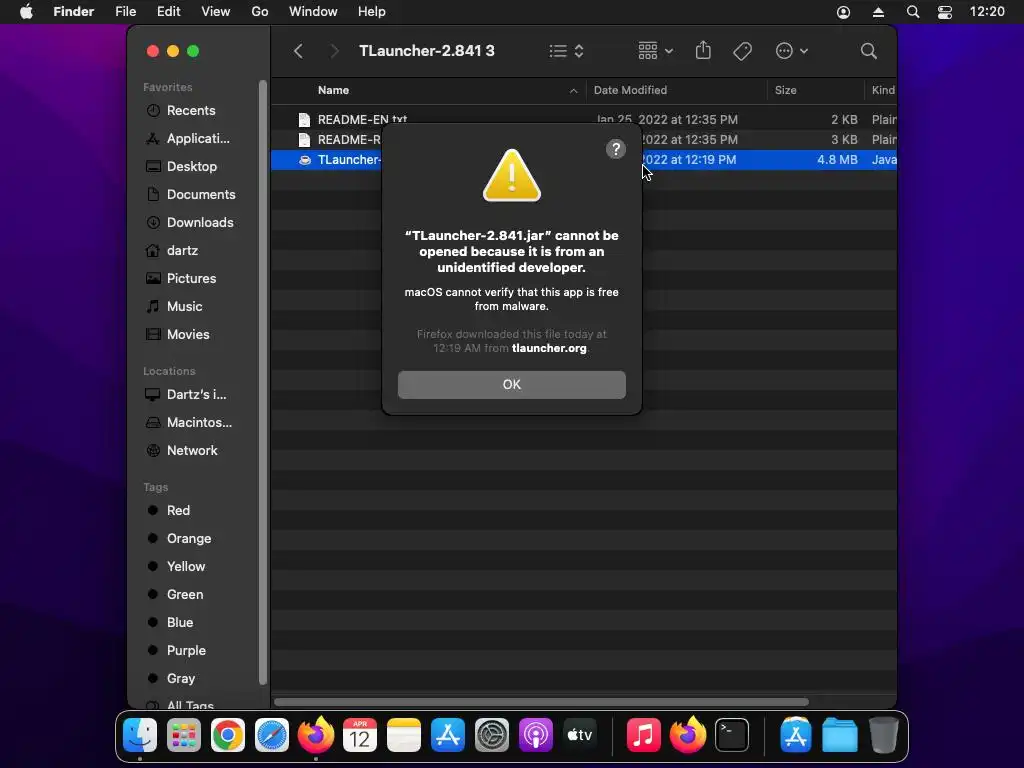Open the Finder menu

[x=73, y=12]
